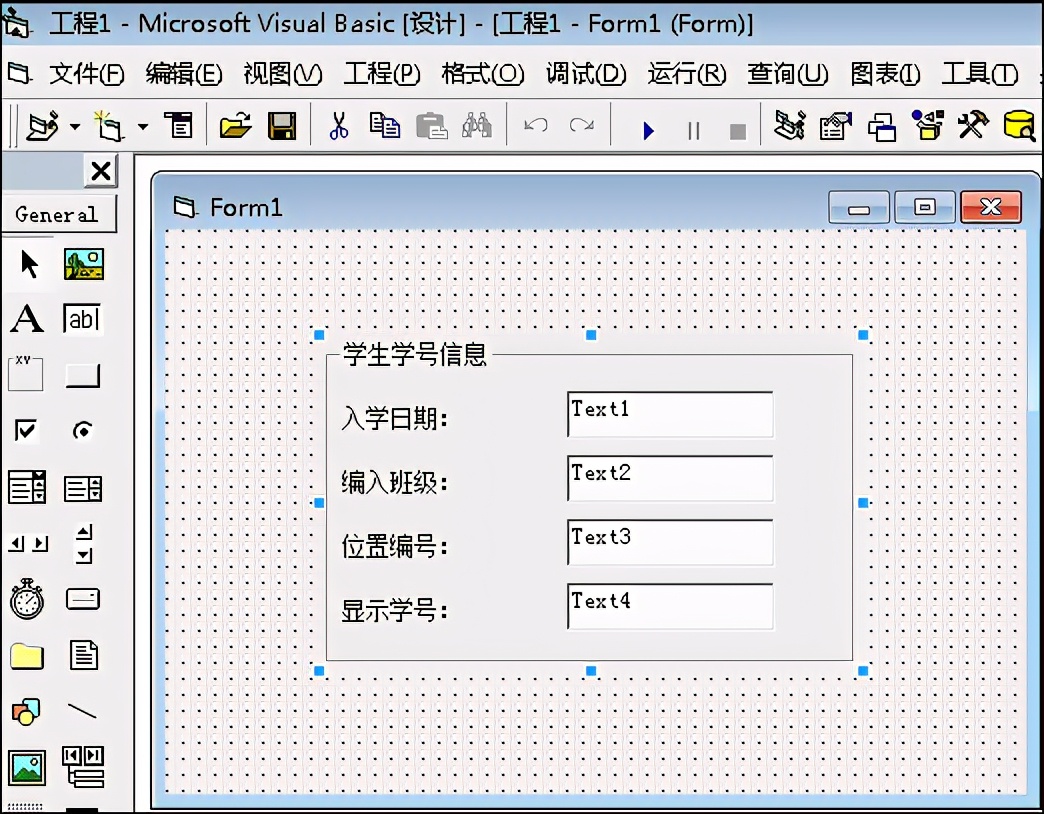This screenshot has height=814, width=1044.
Task: Select the 学生学号信息 frame caption
Action: (x=414, y=355)
